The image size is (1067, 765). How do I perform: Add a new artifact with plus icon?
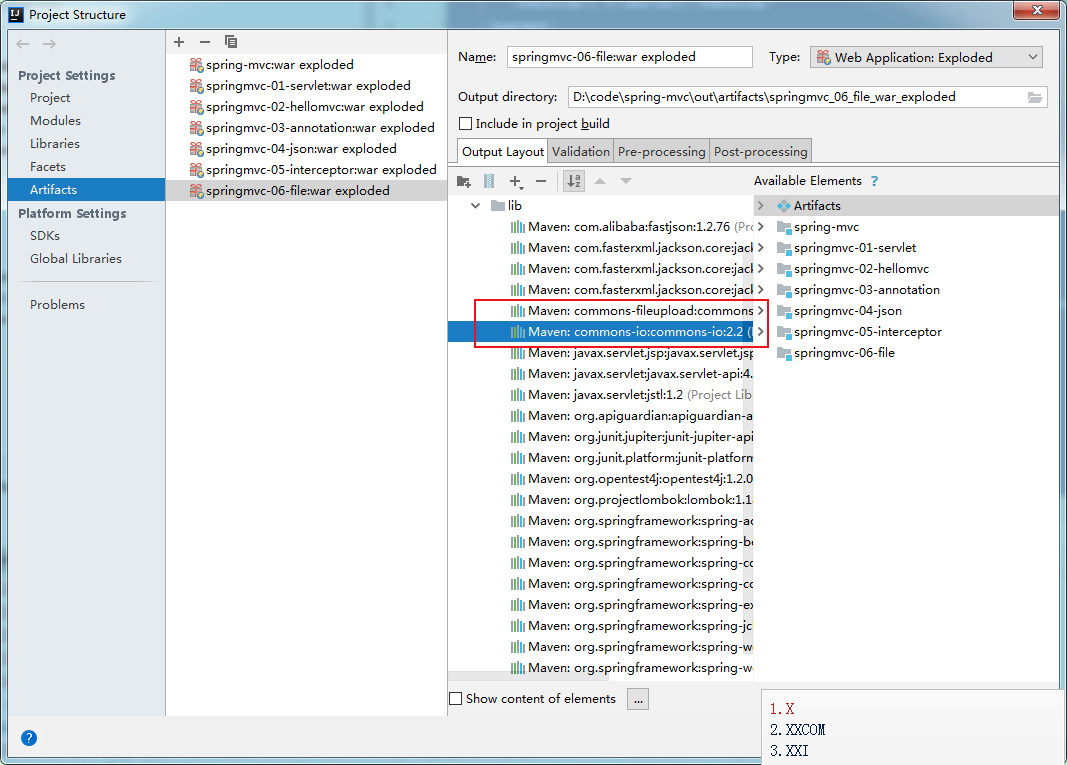[x=179, y=42]
